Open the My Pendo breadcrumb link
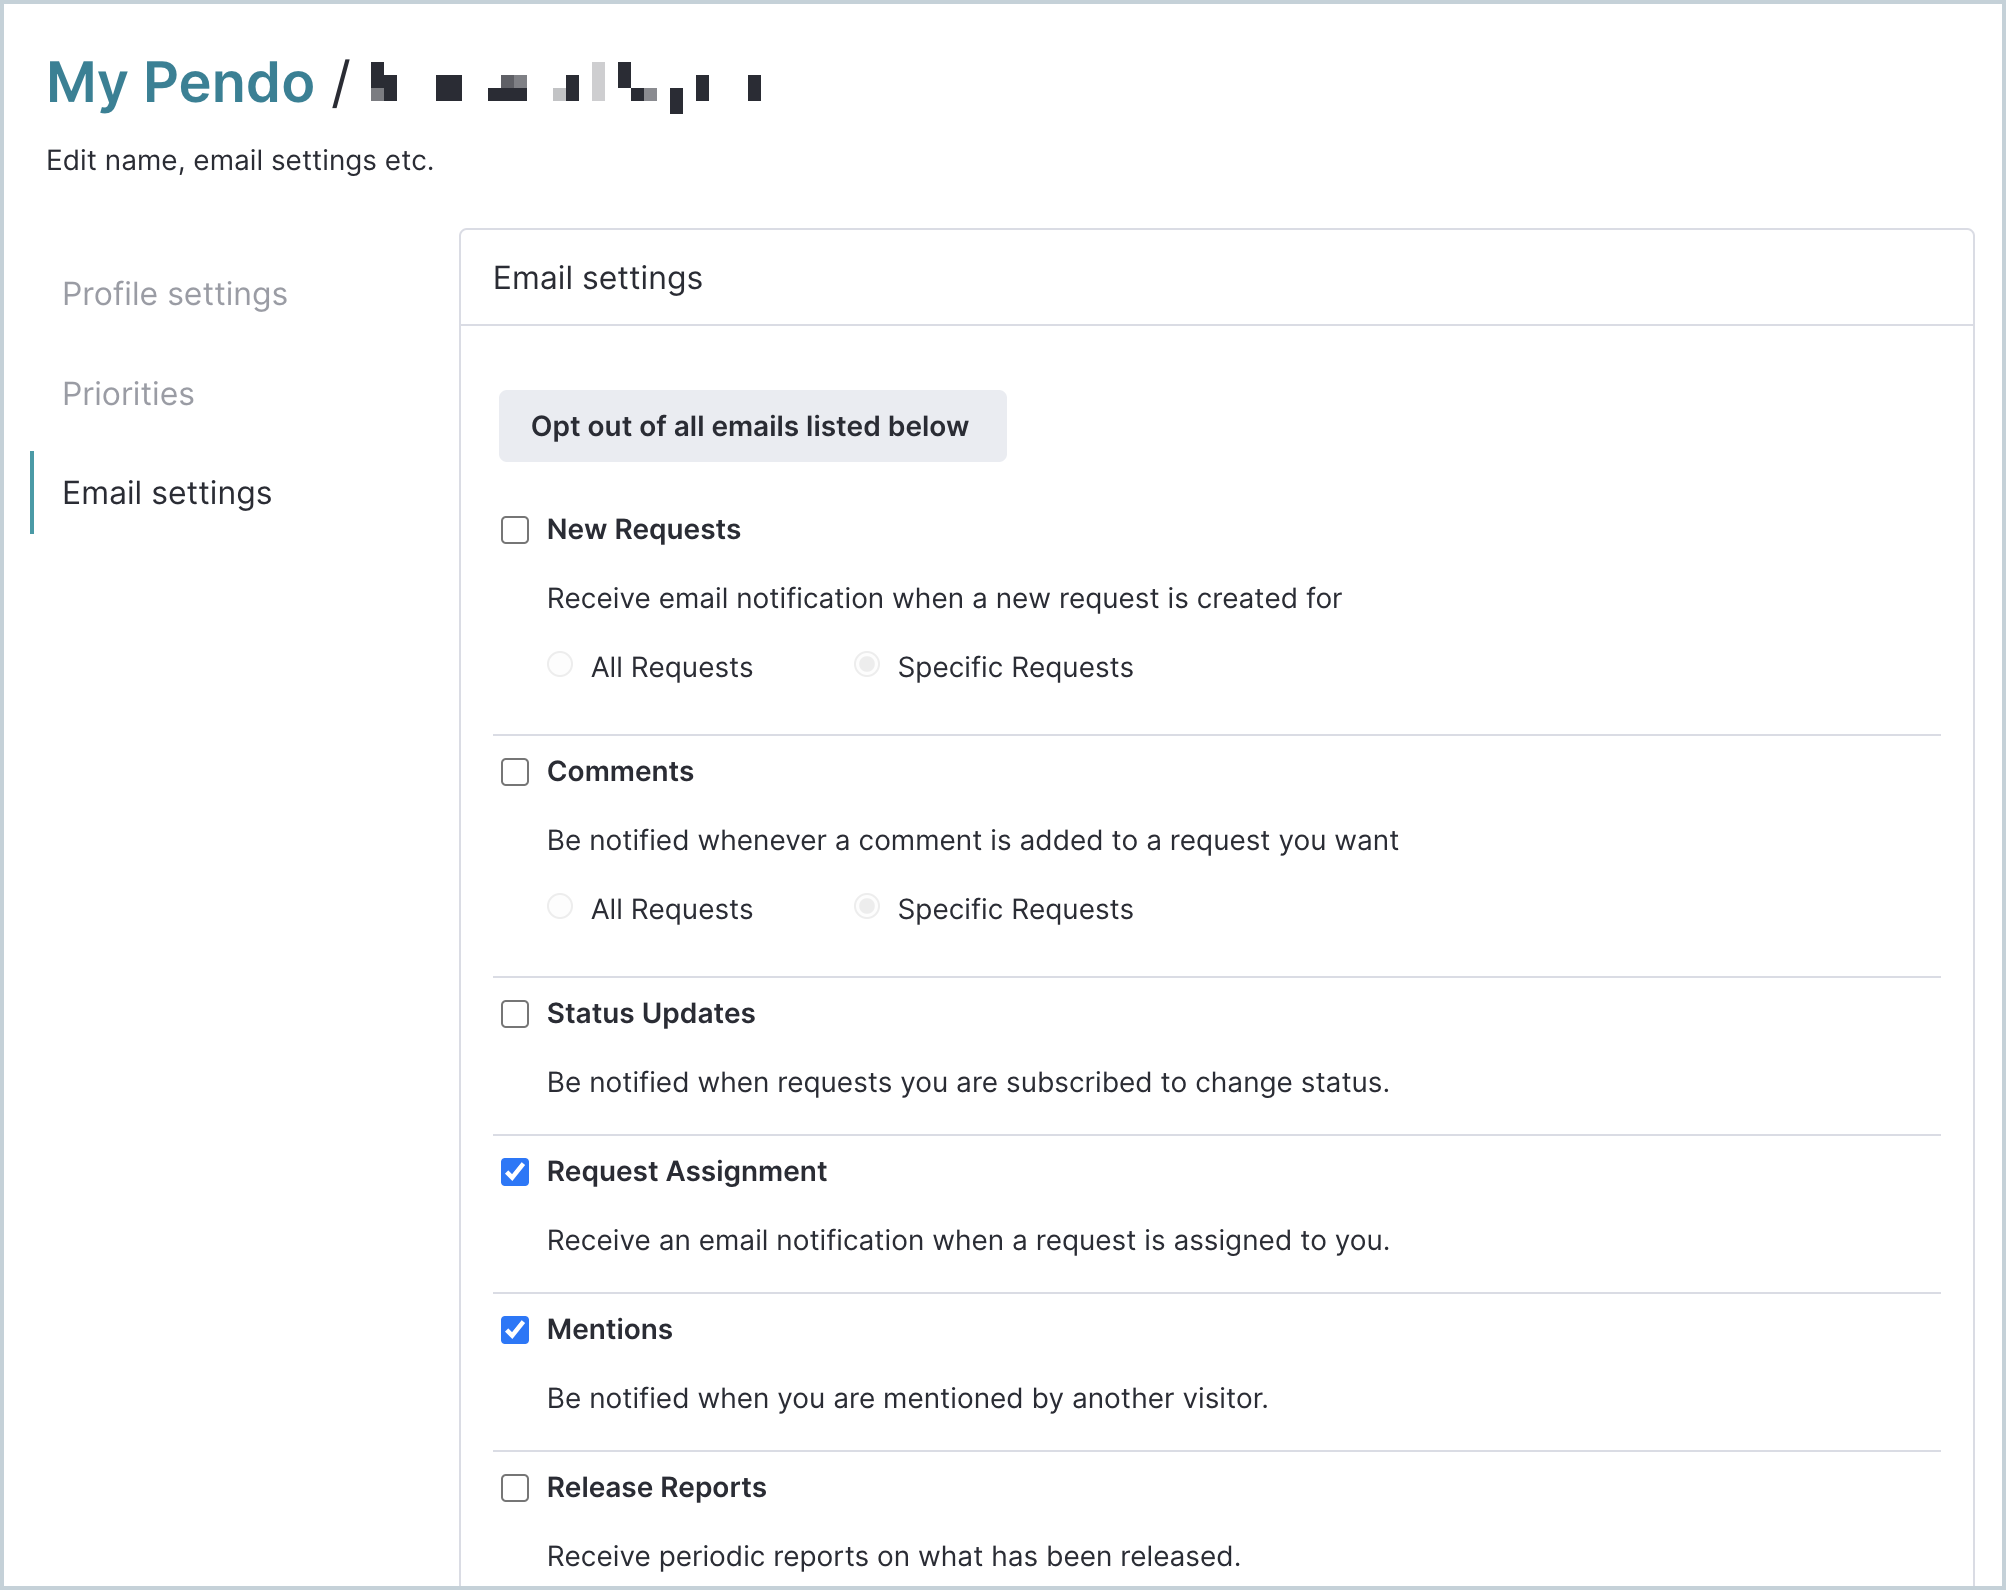The height and width of the screenshot is (1590, 2006). tap(180, 82)
